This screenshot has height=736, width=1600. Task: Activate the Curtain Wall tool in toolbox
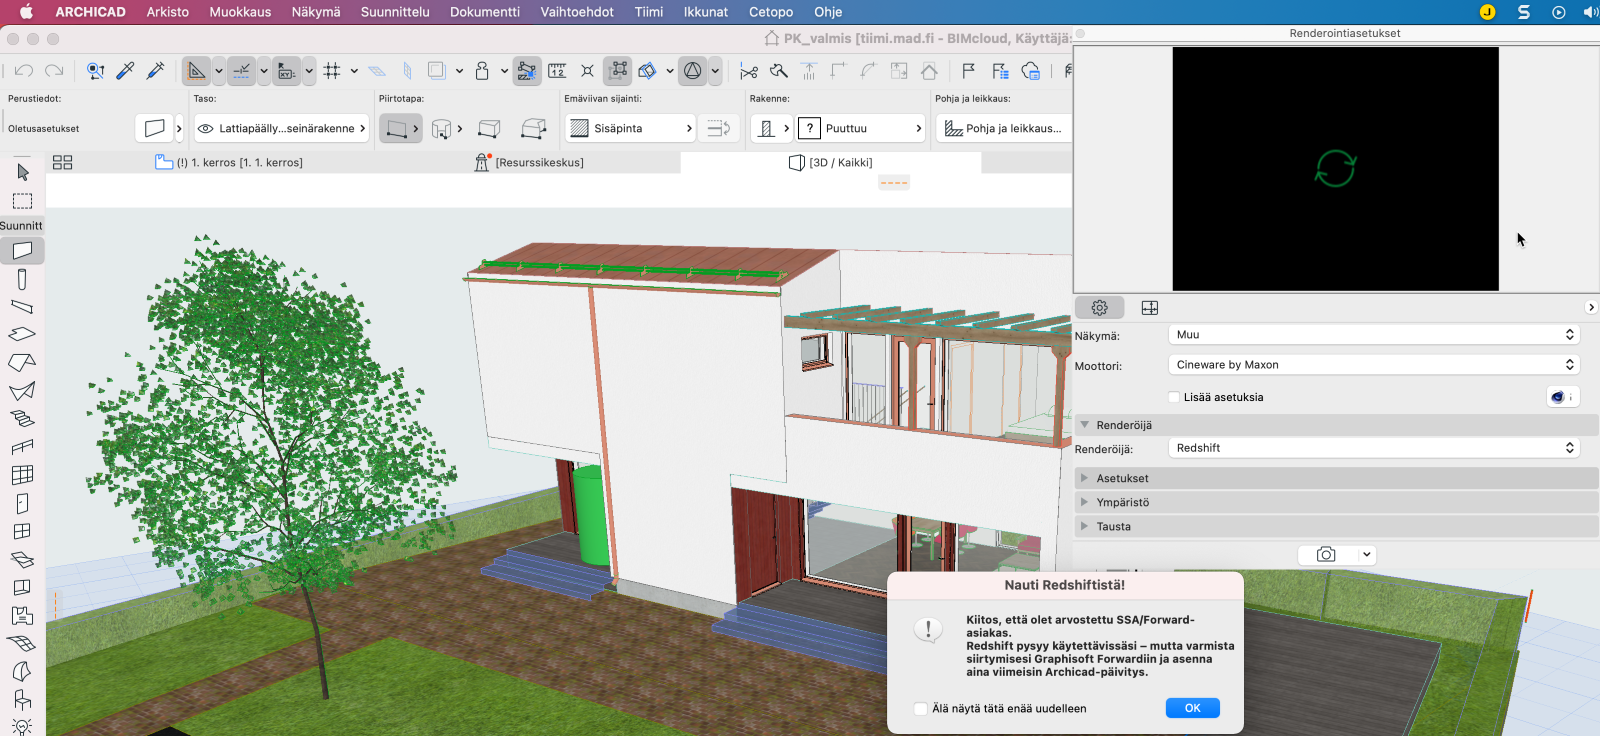22,475
